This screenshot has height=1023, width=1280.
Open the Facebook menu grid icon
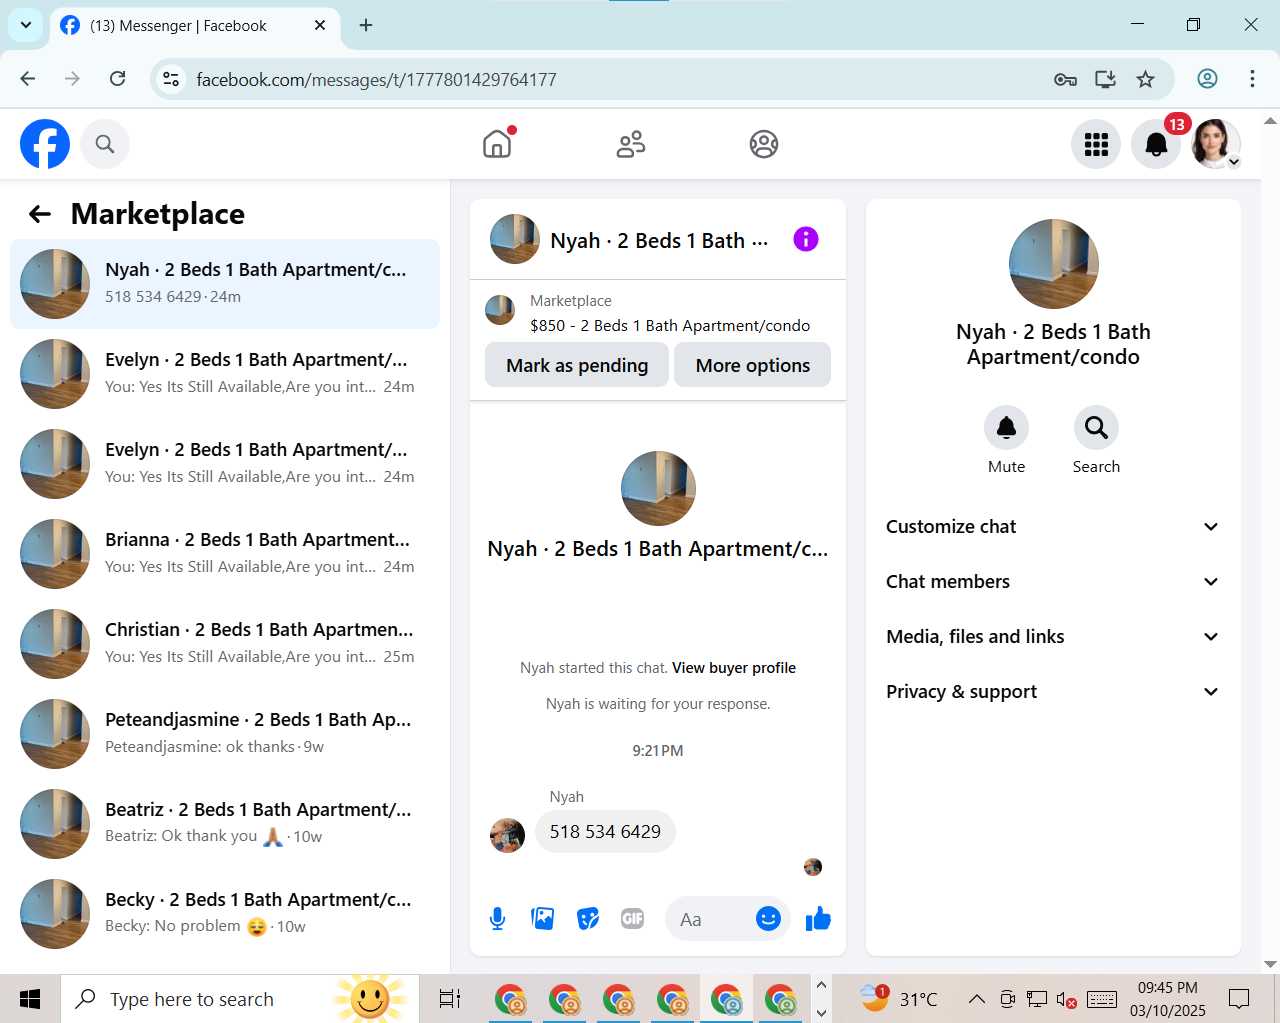click(1096, 144)
